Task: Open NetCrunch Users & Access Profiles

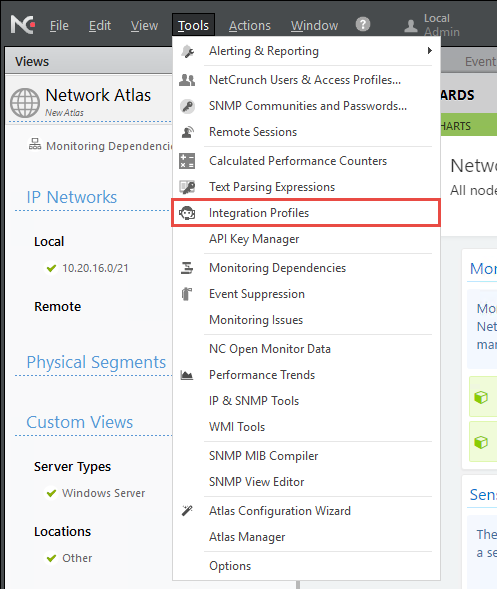Action: pyautogui.click(x=306, y=80)
